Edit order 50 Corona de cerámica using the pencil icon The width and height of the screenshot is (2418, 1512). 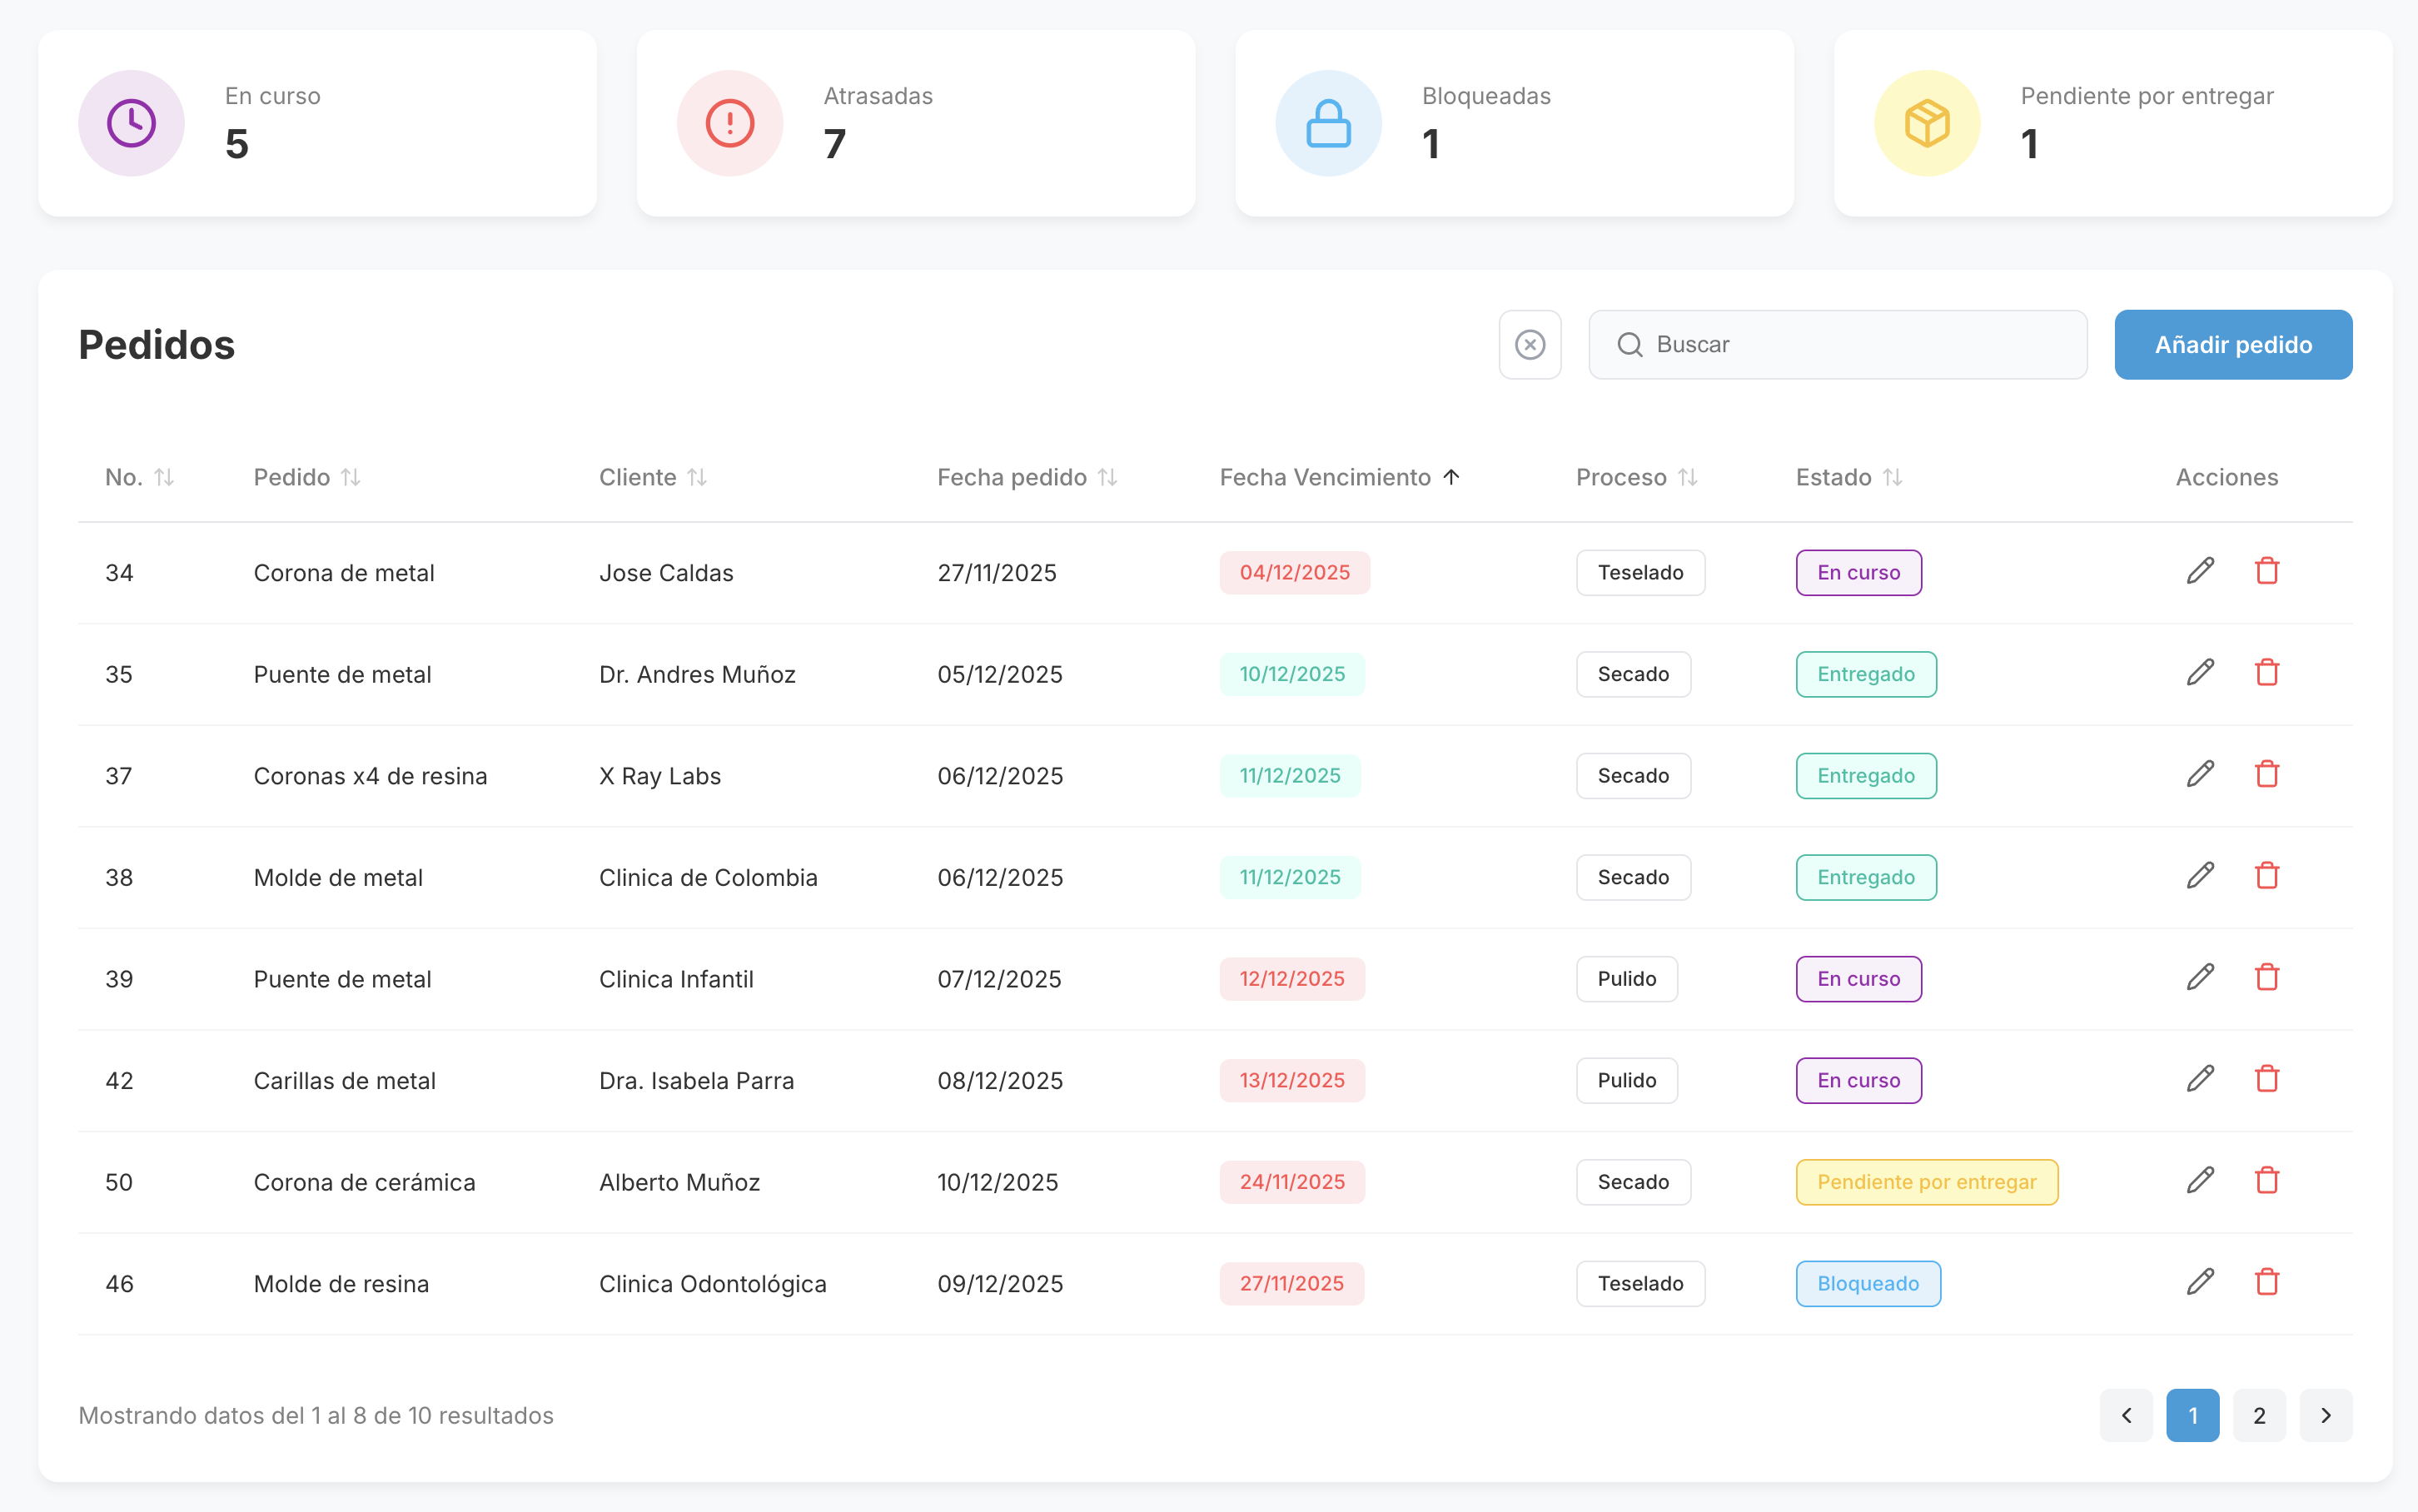(2200, 1180)
